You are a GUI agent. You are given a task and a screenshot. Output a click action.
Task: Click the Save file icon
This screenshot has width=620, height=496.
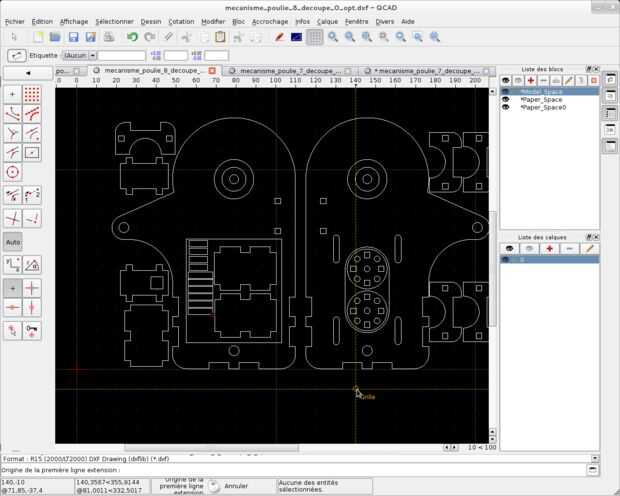point(72,37)
